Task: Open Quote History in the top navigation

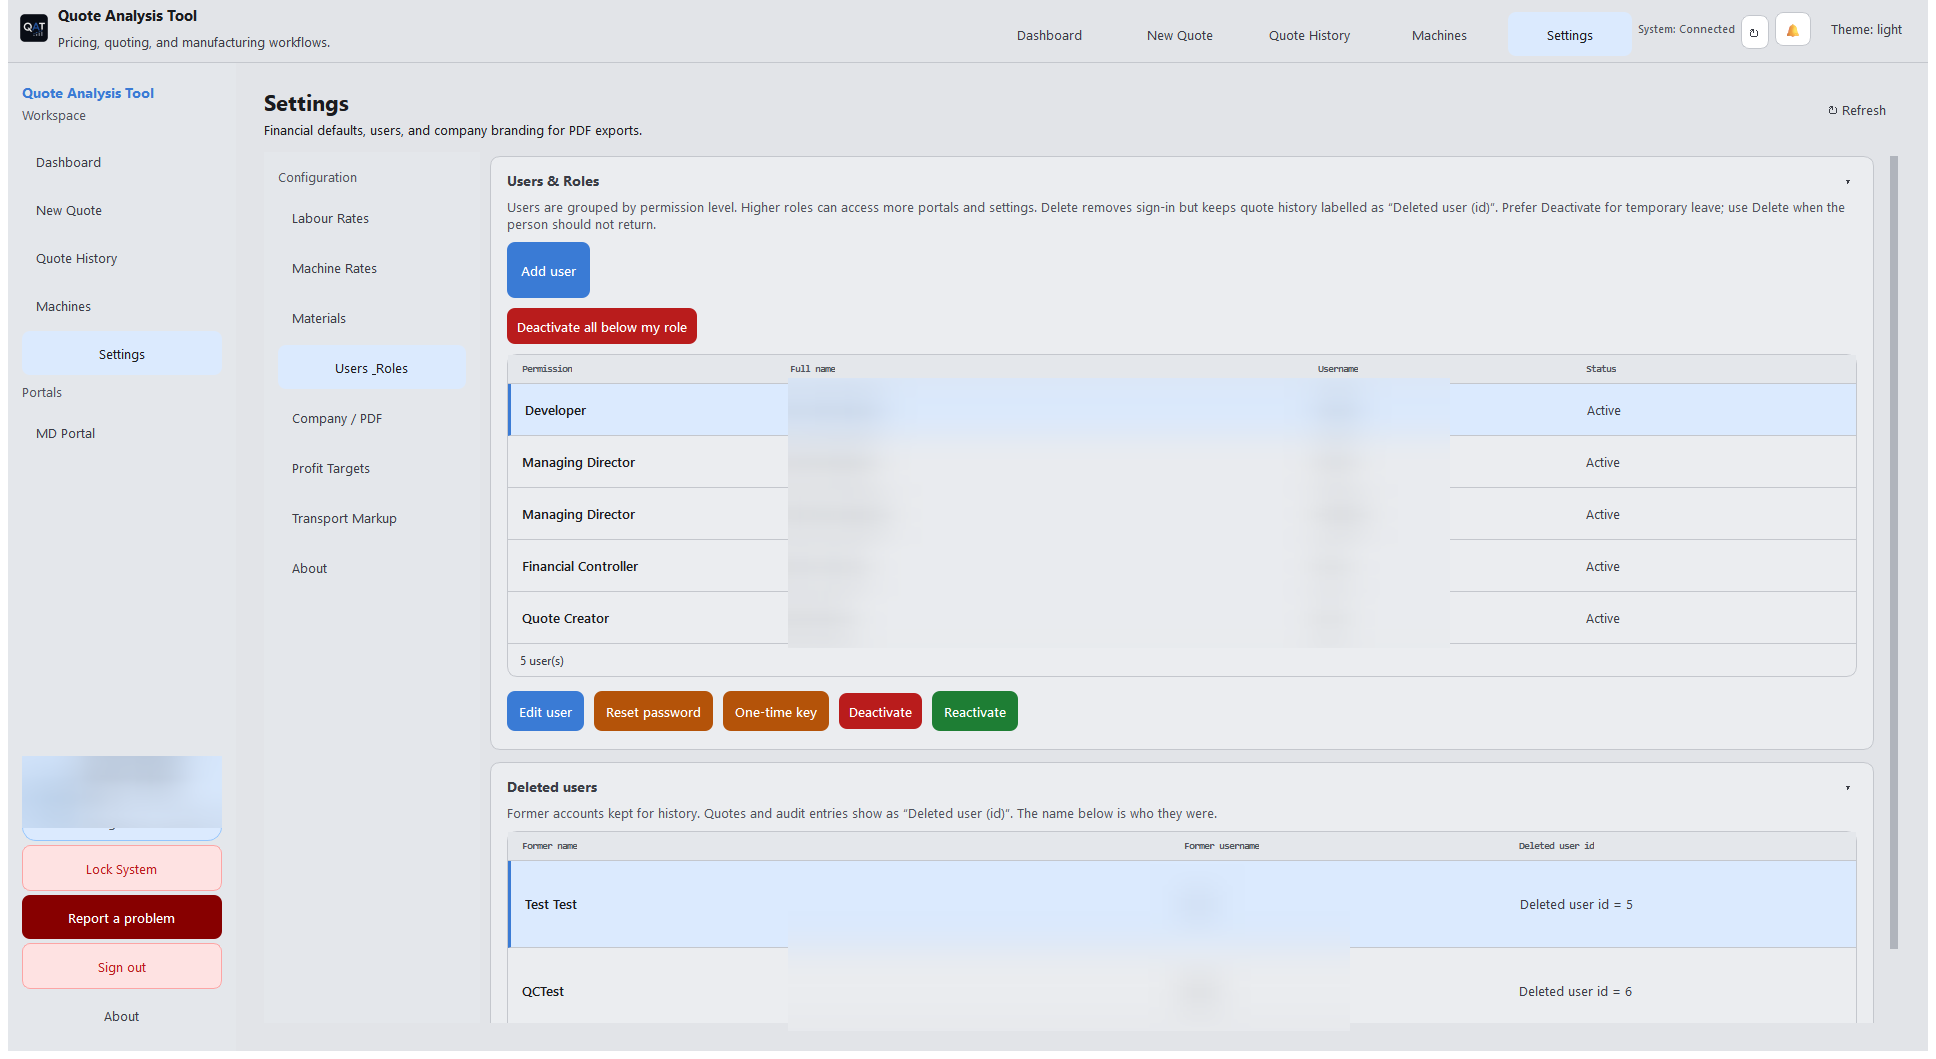Action: (x=1309, y=35)
